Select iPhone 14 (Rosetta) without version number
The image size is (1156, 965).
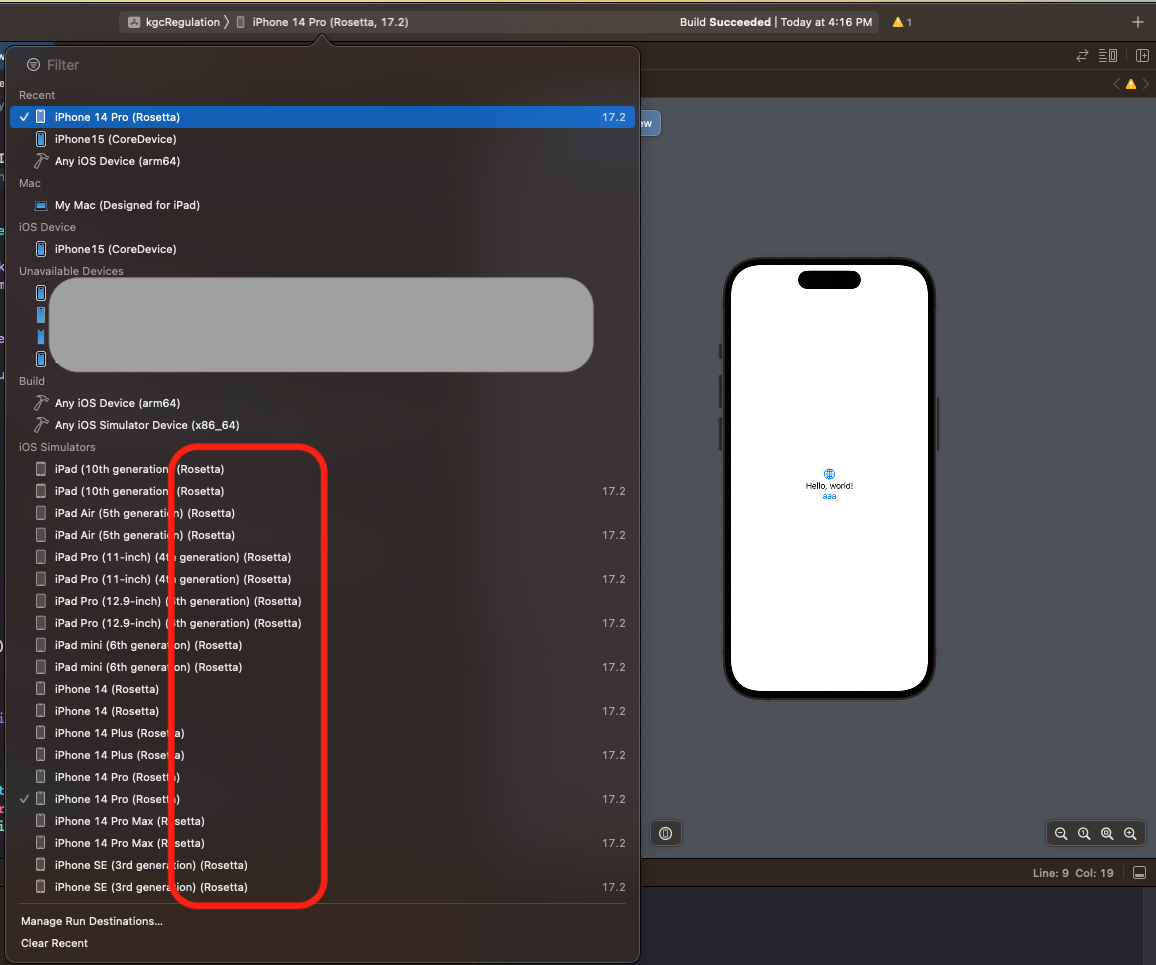(322, 689)
